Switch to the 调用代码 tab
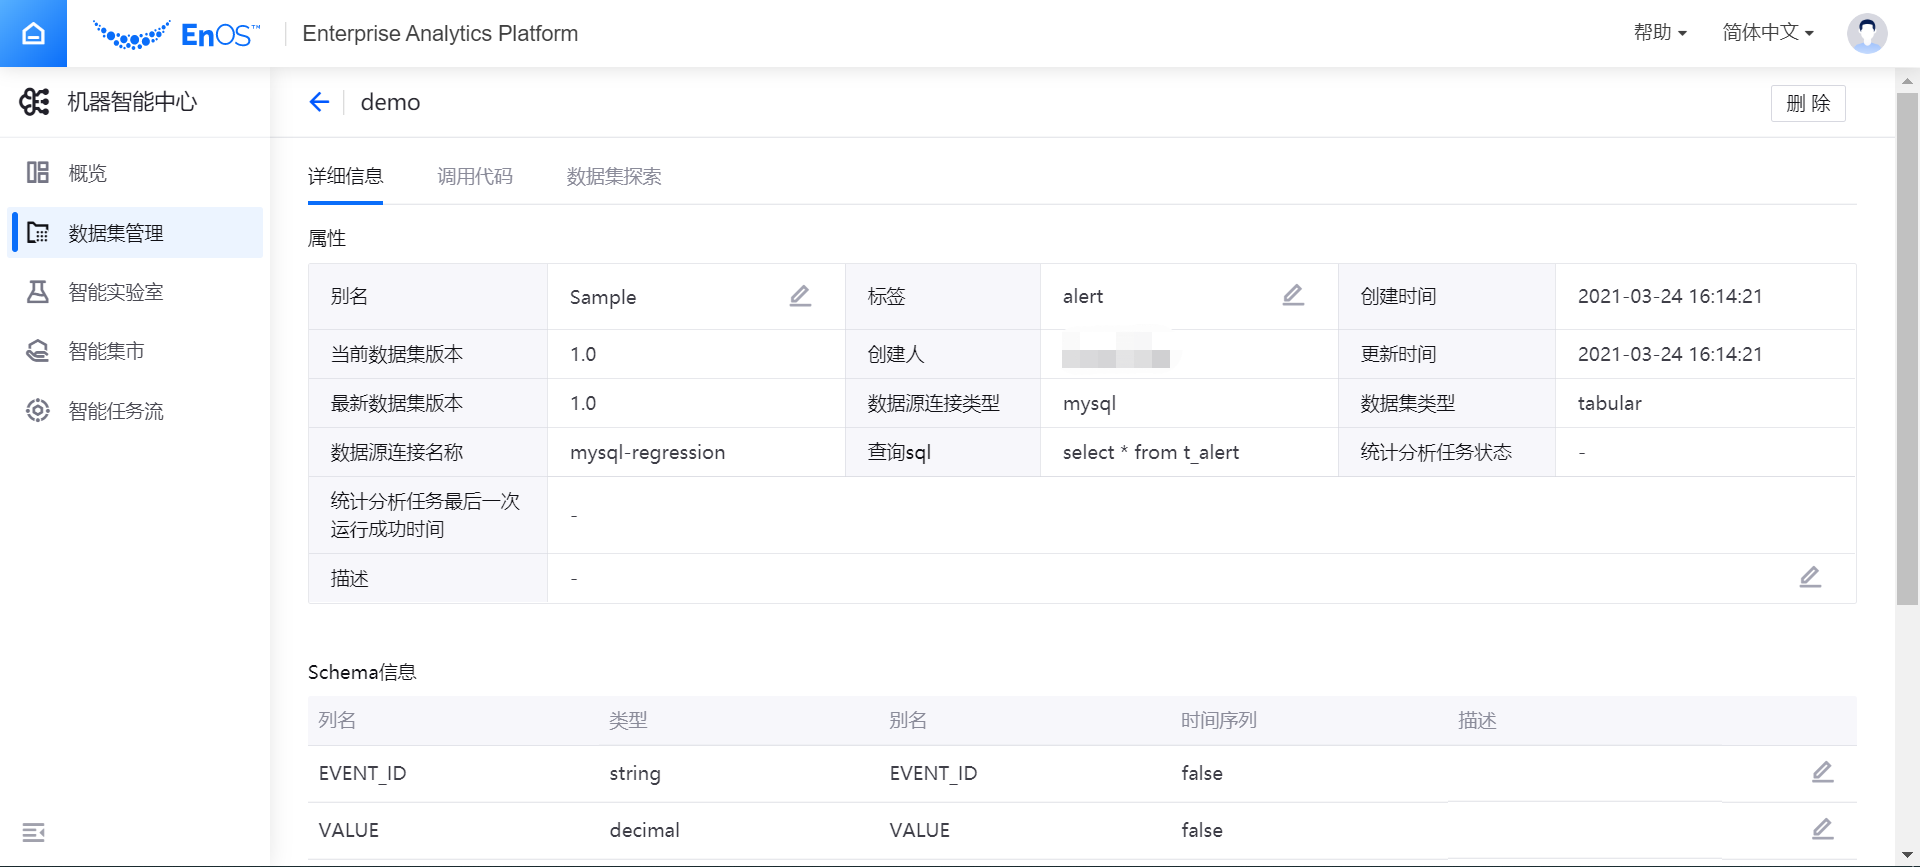This screenshot has width=1920, height=867. (475, 176)
